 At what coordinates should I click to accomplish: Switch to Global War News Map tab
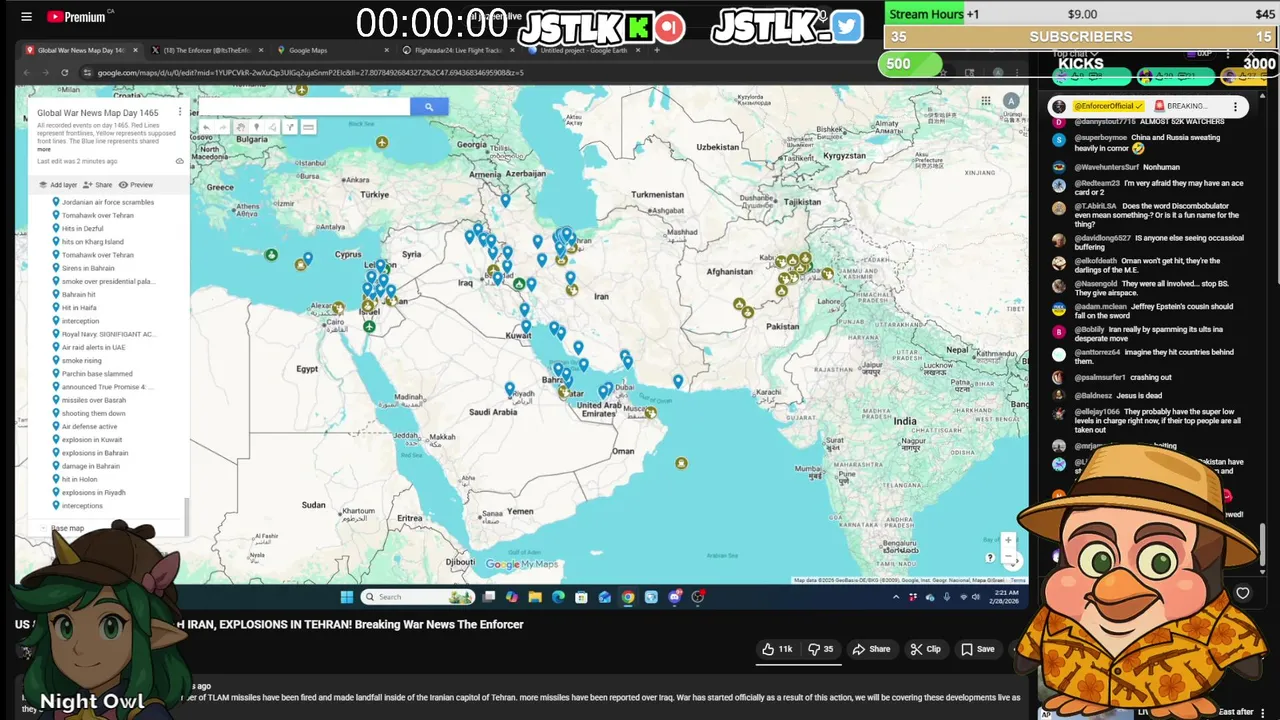click(x=82, y=50)
